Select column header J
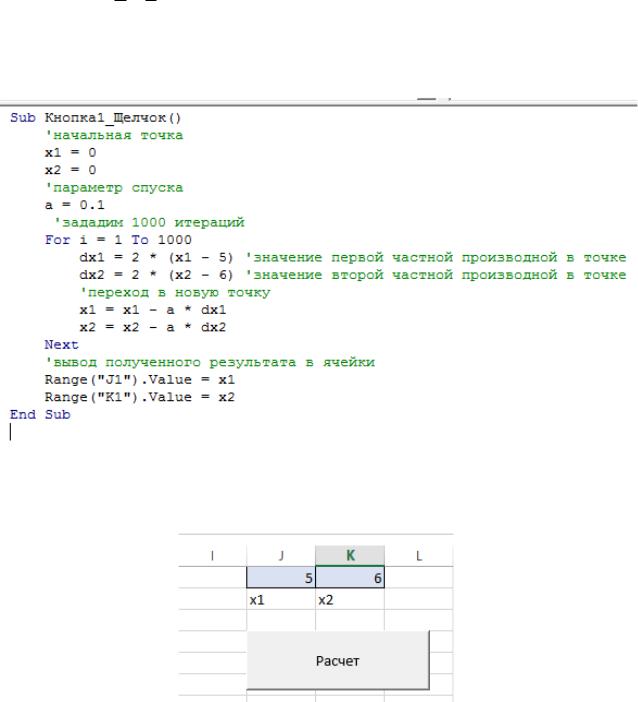The height and width of the screenshot is (702, 638). [x=281, y=556]
